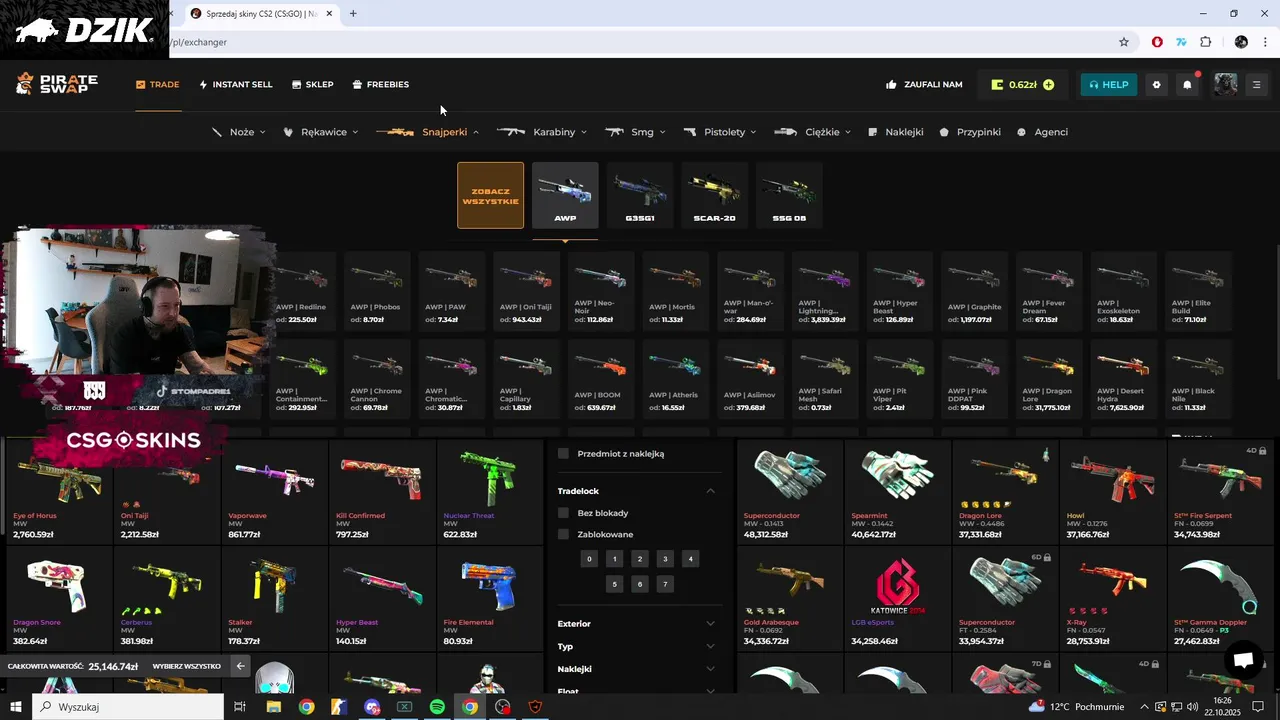Open the hamburger menu next to the avatar
The image size is (1280, 720).
tap(1257, 85)
